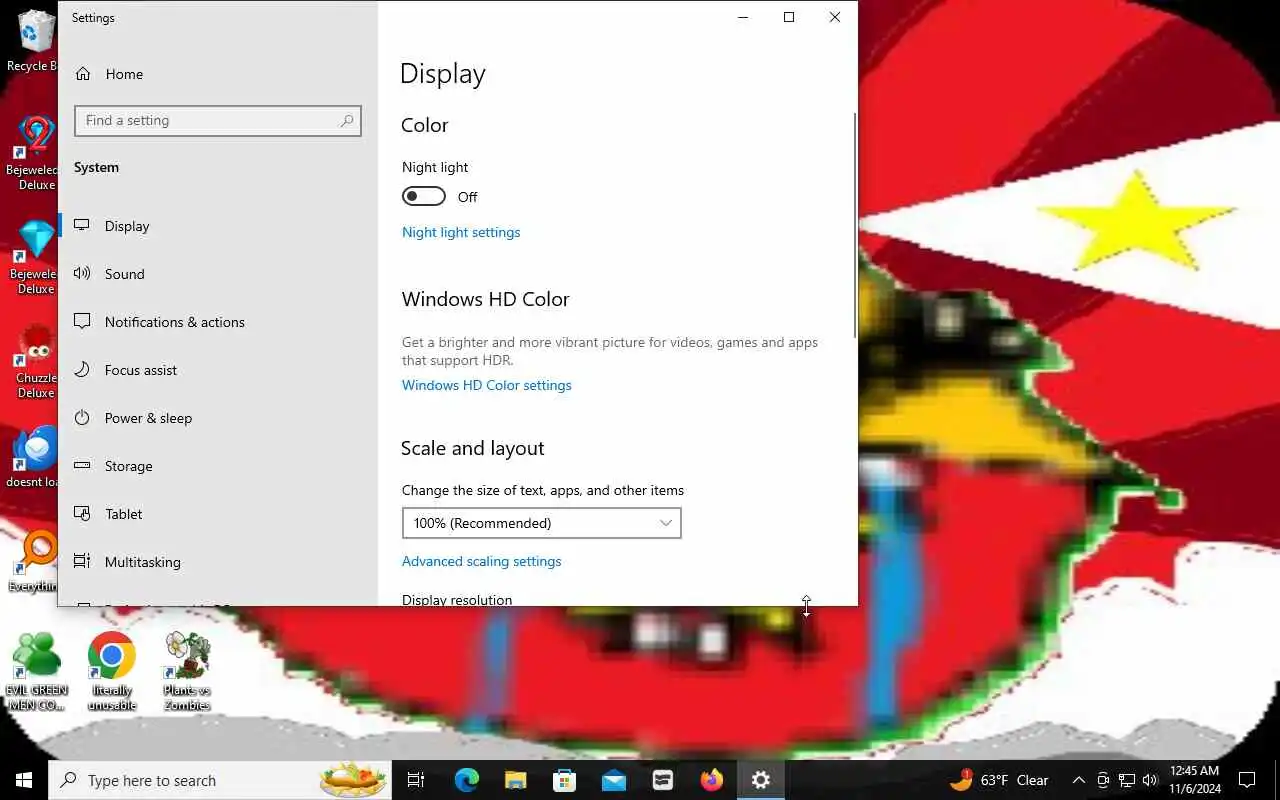1280x800 pixels.
Task: Open Windows HD Color settings link
Action: click(x=487, y=385)
